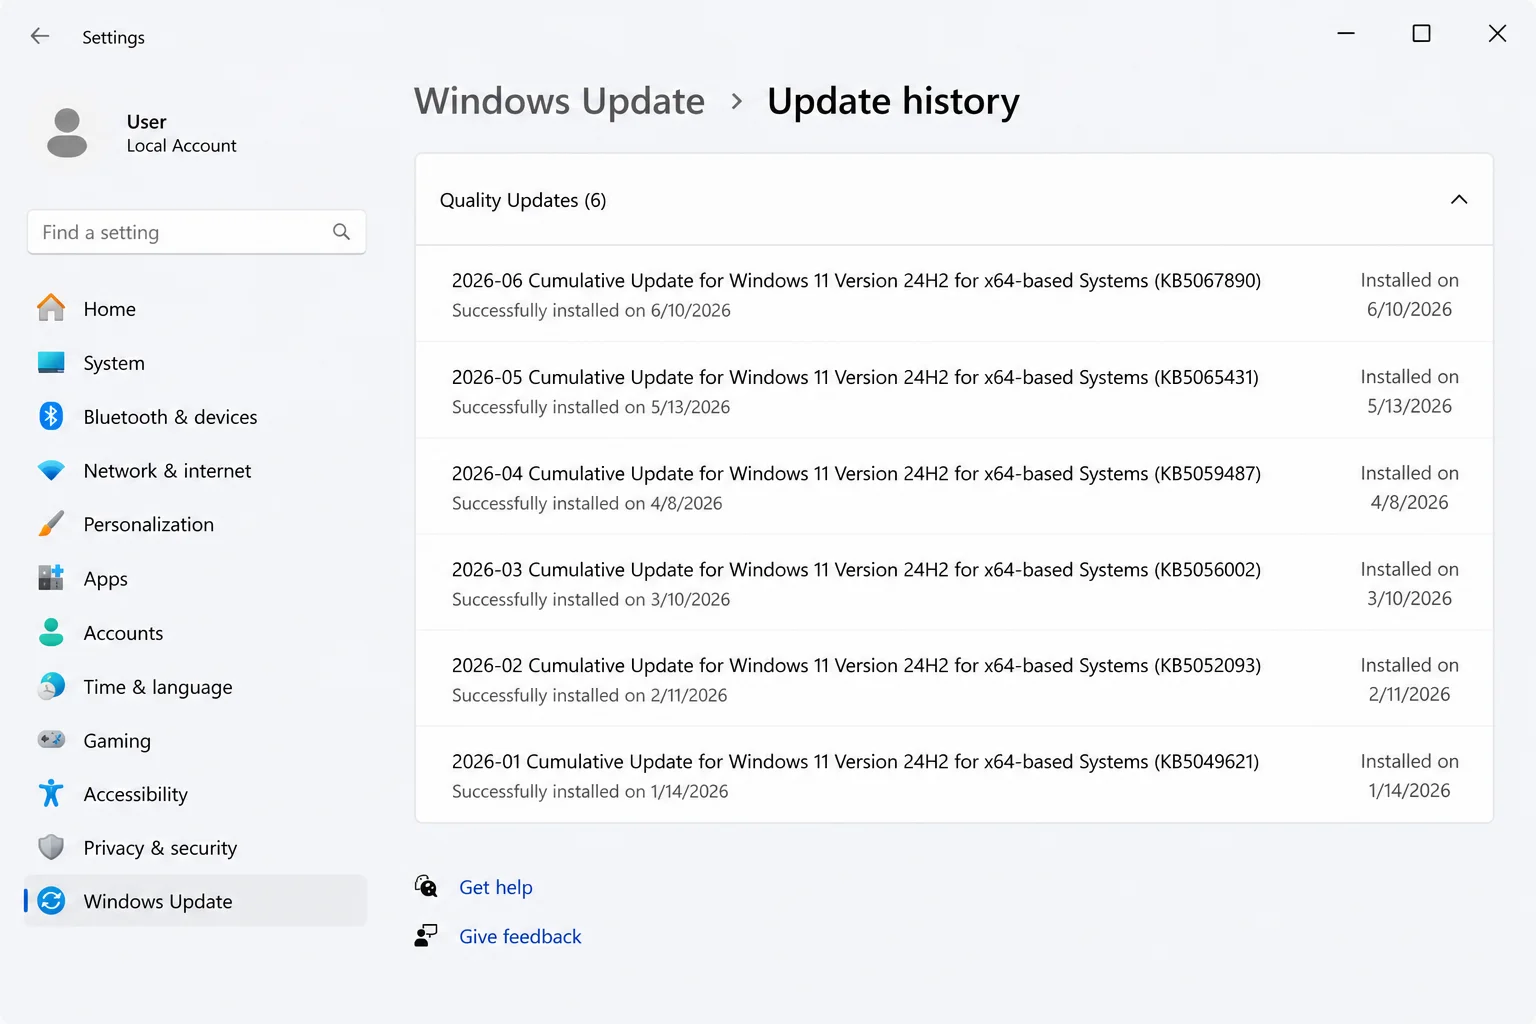Select update KB5059487 entry

954,486
